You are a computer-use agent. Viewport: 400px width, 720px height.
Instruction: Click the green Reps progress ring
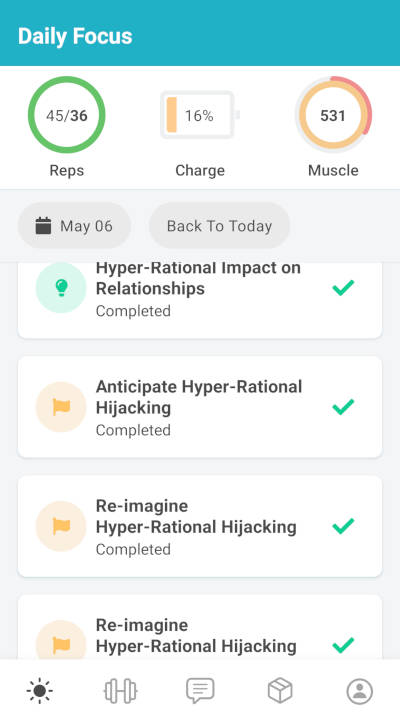(x=67, y=115)
